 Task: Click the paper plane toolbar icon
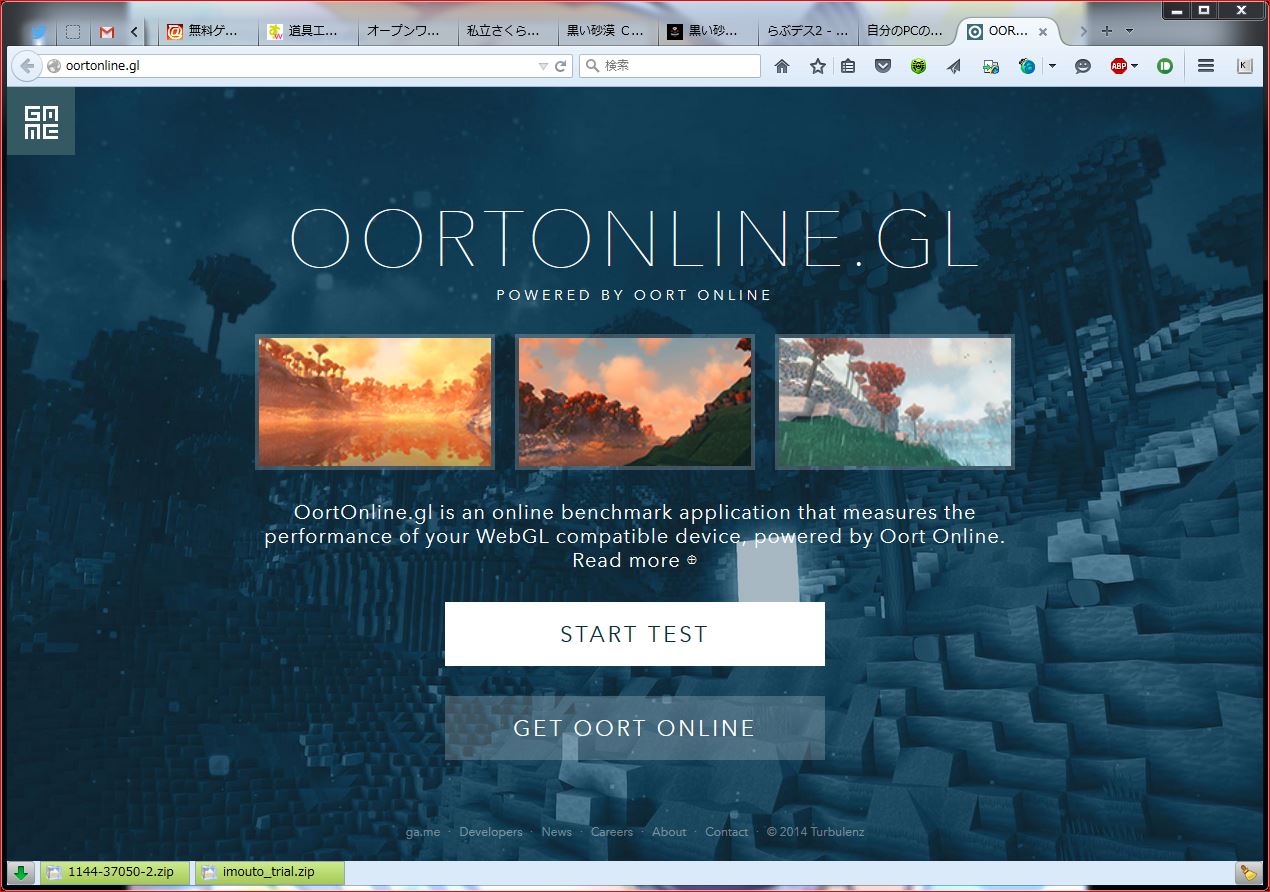(x=954, y=66)
